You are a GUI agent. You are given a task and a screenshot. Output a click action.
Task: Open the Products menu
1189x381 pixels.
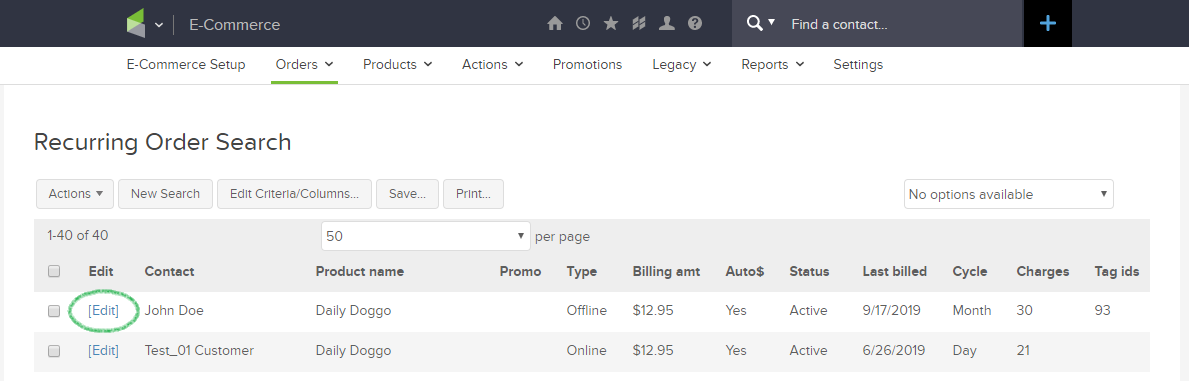(397, 65)
